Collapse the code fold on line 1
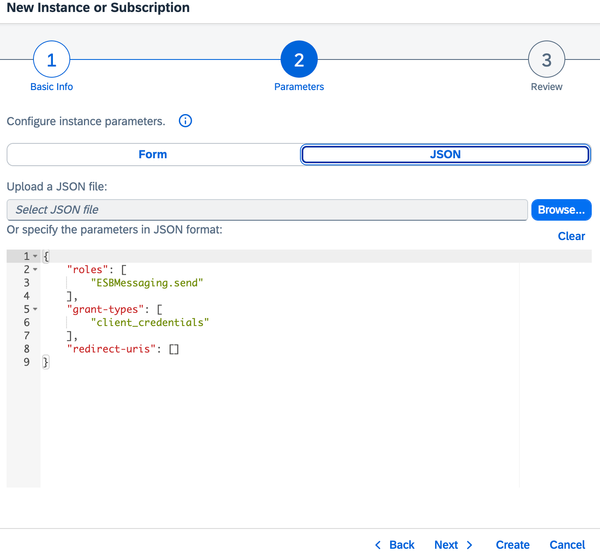Image resolution: width=600 pixels, height=557 pixels. coord(35,256)
